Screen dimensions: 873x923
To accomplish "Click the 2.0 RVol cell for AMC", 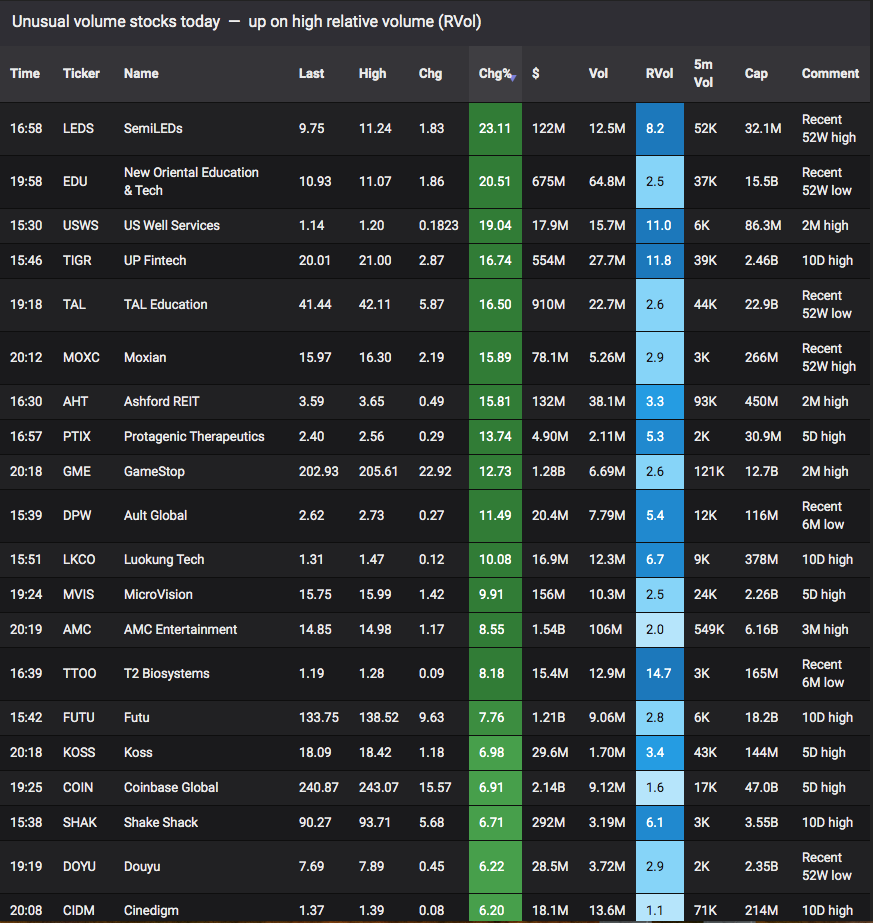I will point(659,629).
